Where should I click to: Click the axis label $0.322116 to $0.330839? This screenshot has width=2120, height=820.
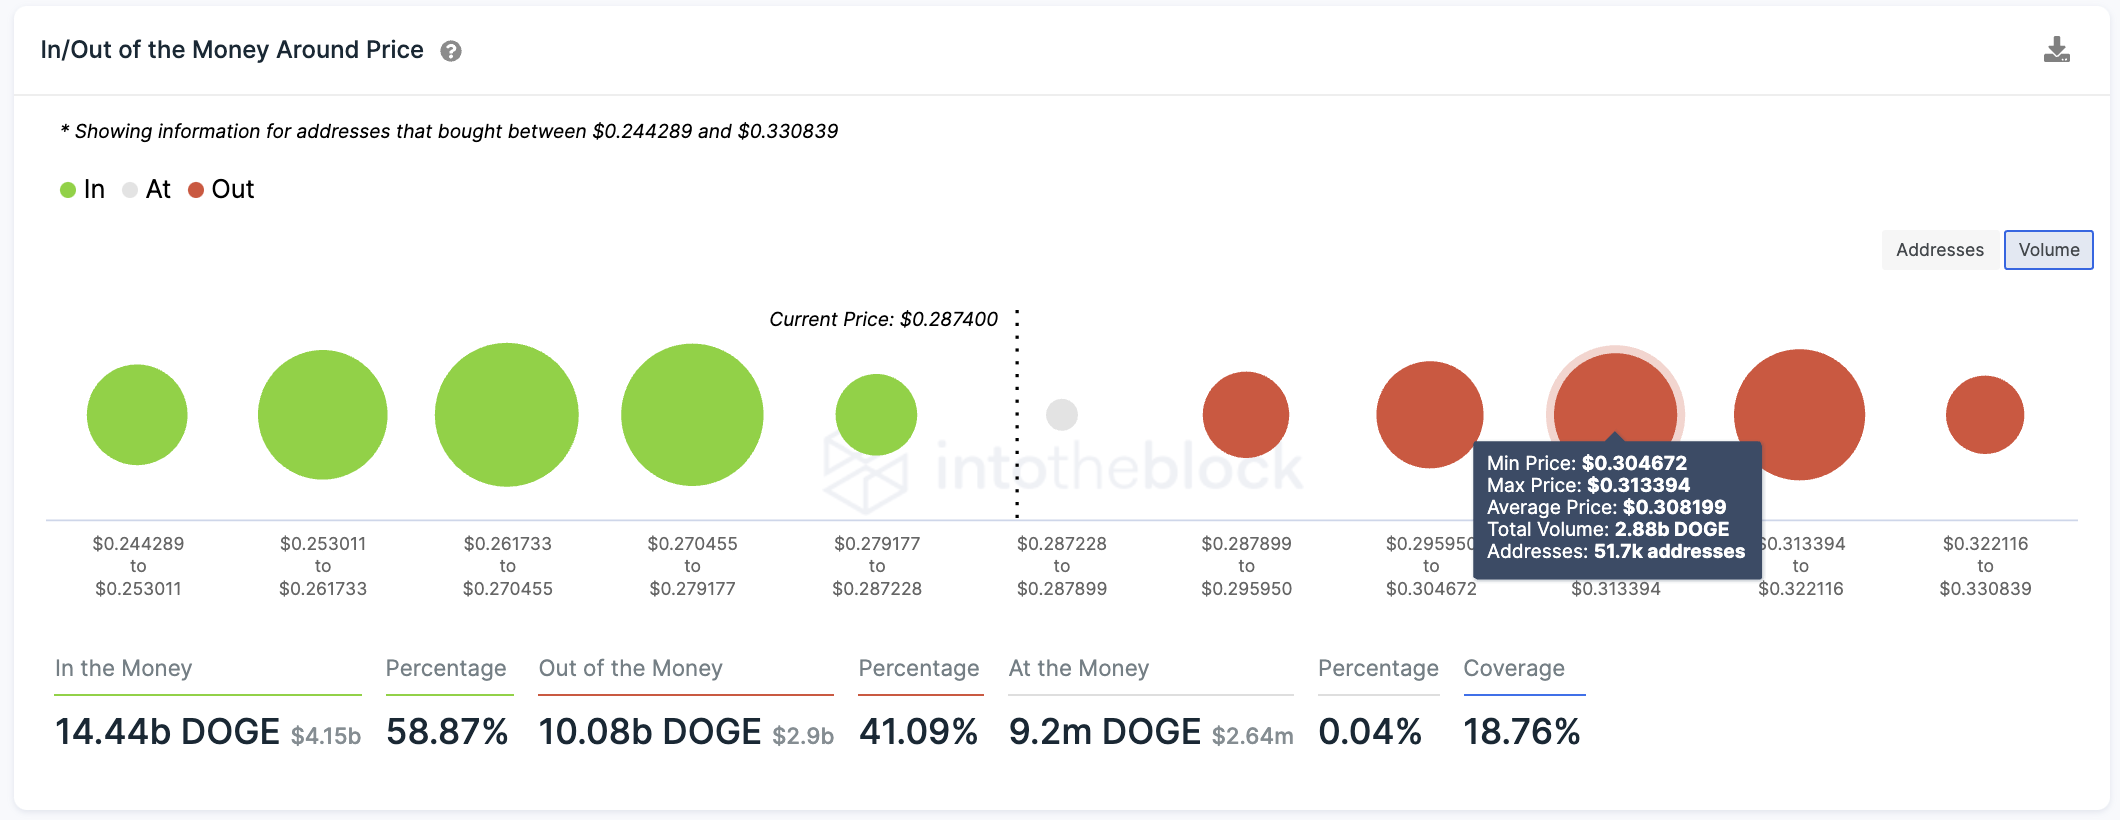click(x=1985, y=566)
